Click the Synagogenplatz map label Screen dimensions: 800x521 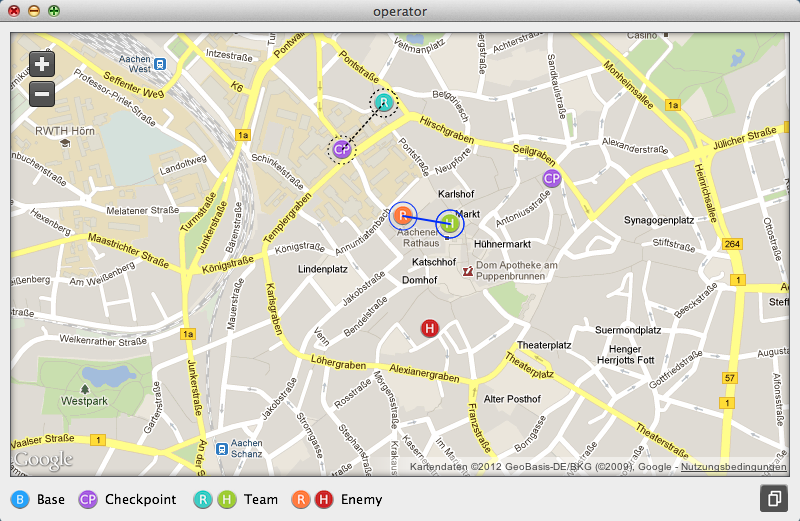coord(659,220)
